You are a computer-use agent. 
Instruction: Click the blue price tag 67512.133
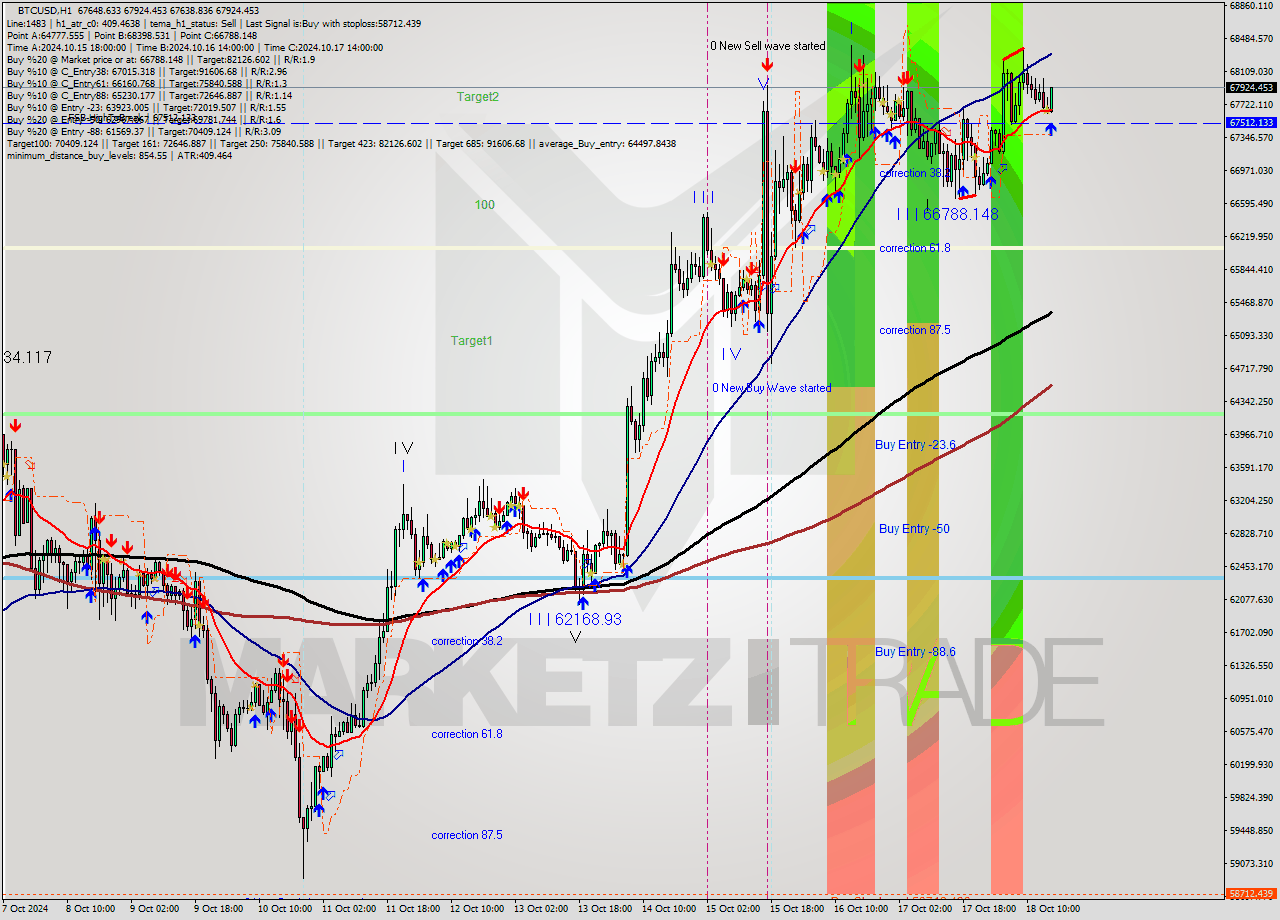coord(1252,122)
